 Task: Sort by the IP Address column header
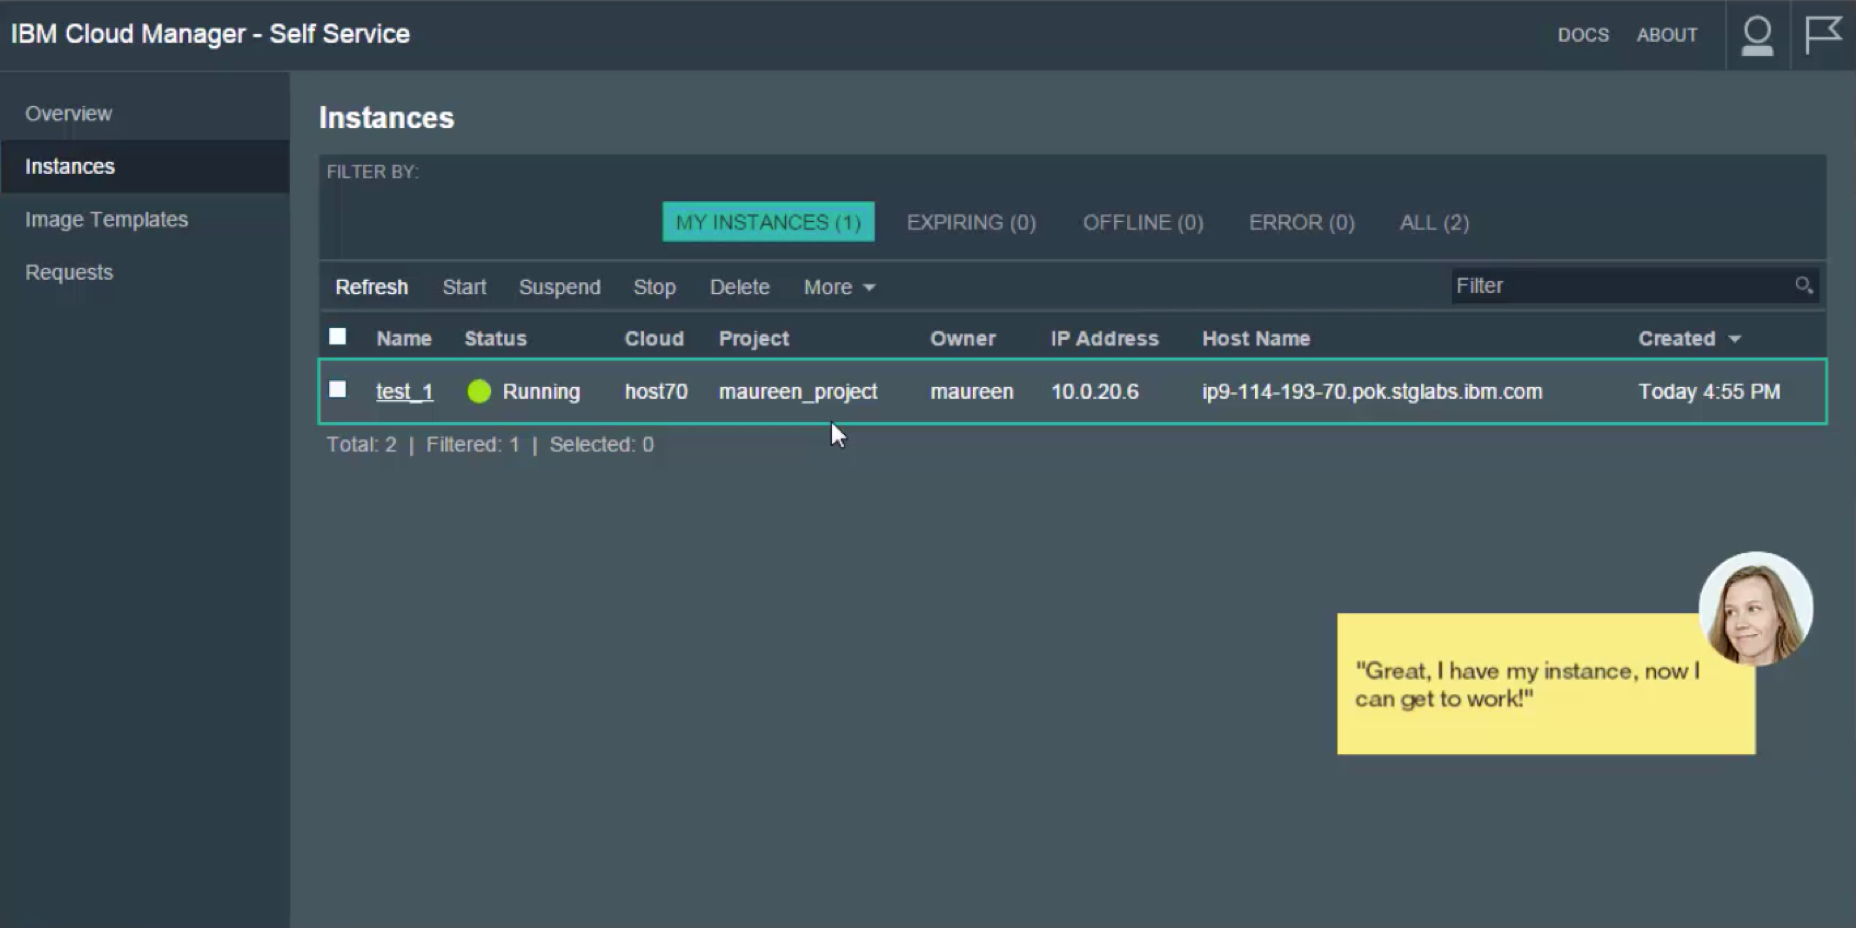(x=1104, y=339)
